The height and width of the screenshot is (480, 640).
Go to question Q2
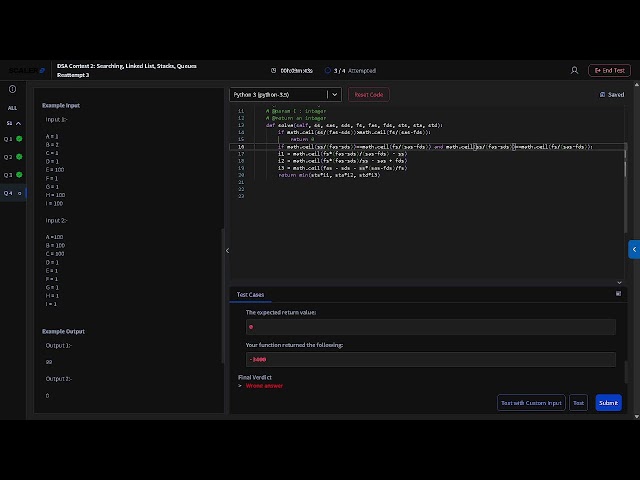13,157
